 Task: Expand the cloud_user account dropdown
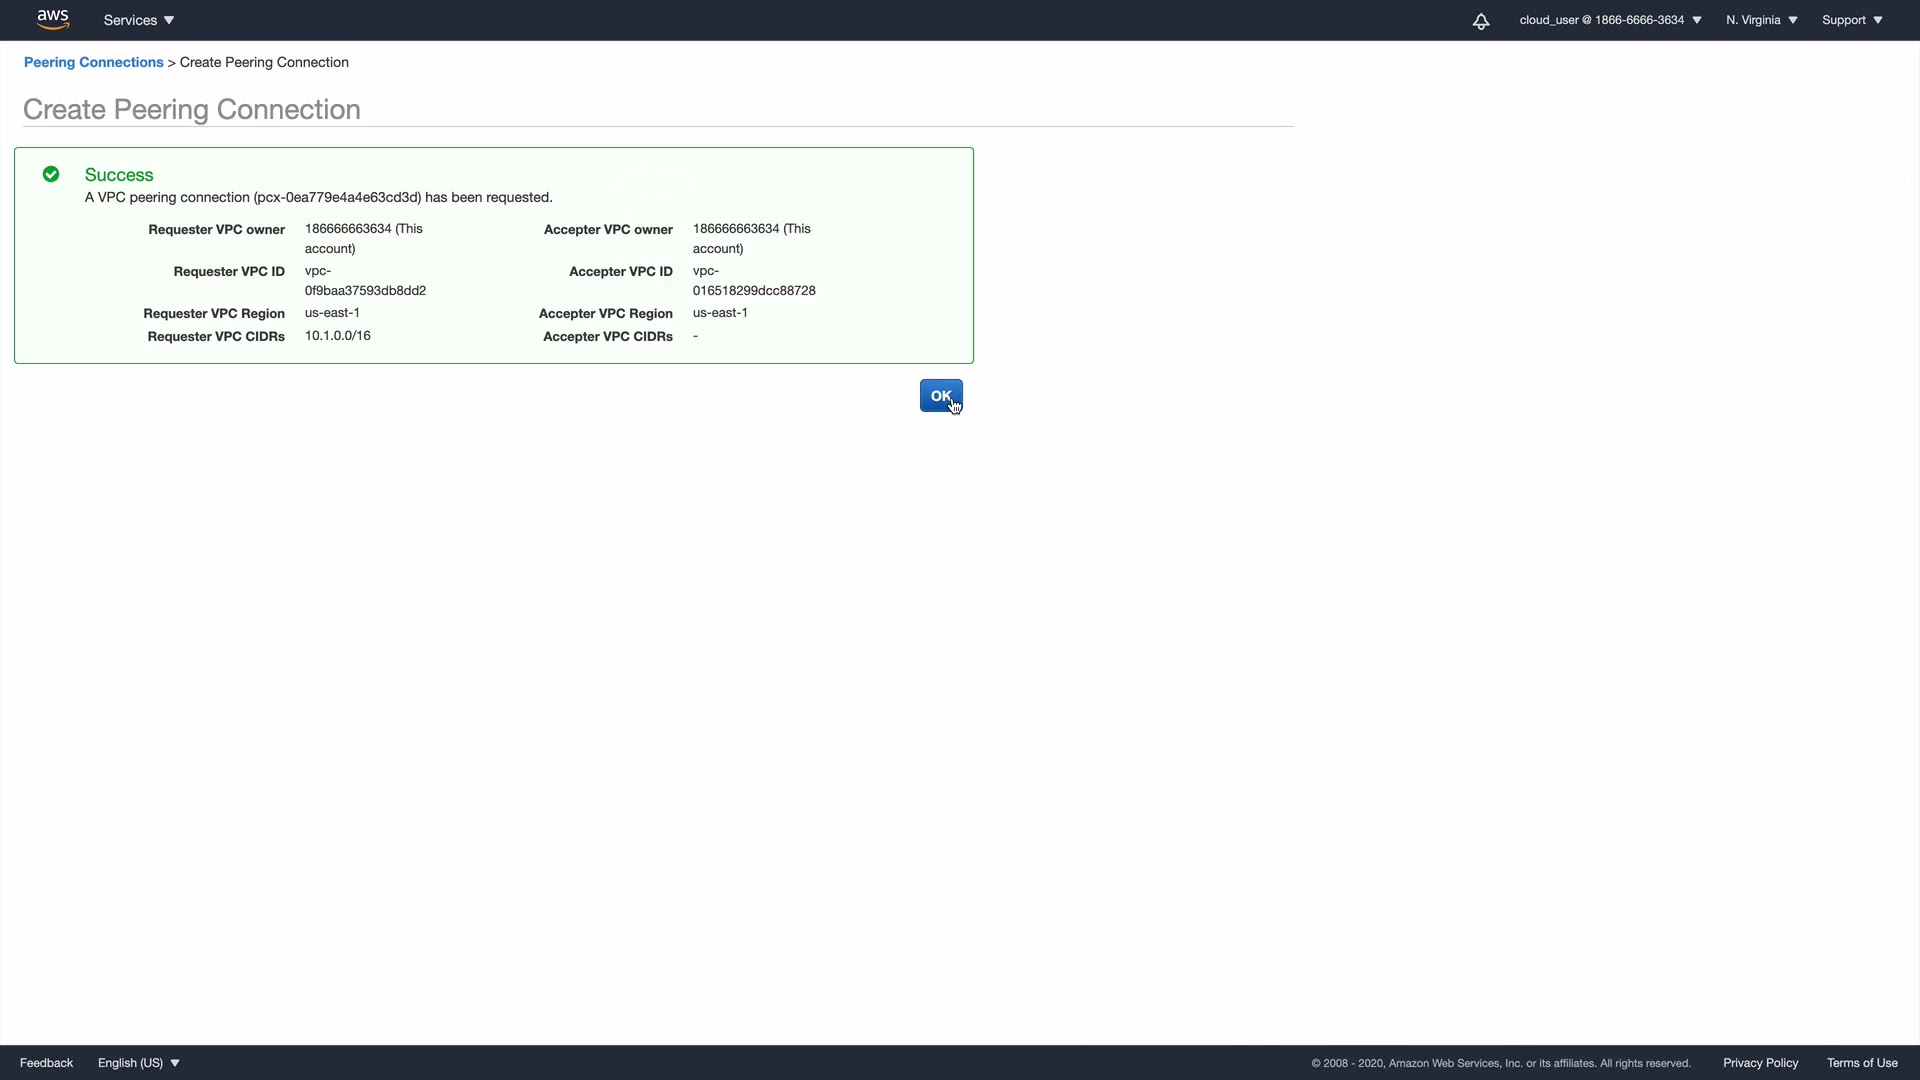point(1610,20)
